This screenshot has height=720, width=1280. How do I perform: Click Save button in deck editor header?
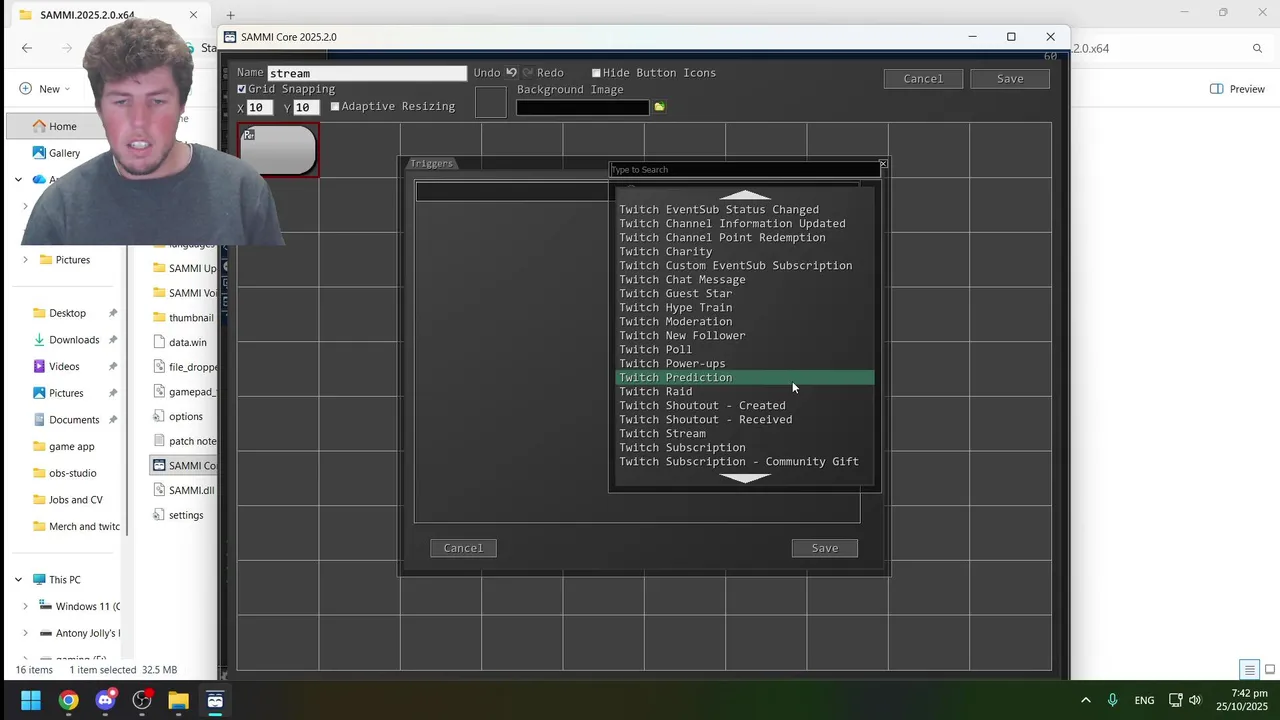coord(1010,79)
